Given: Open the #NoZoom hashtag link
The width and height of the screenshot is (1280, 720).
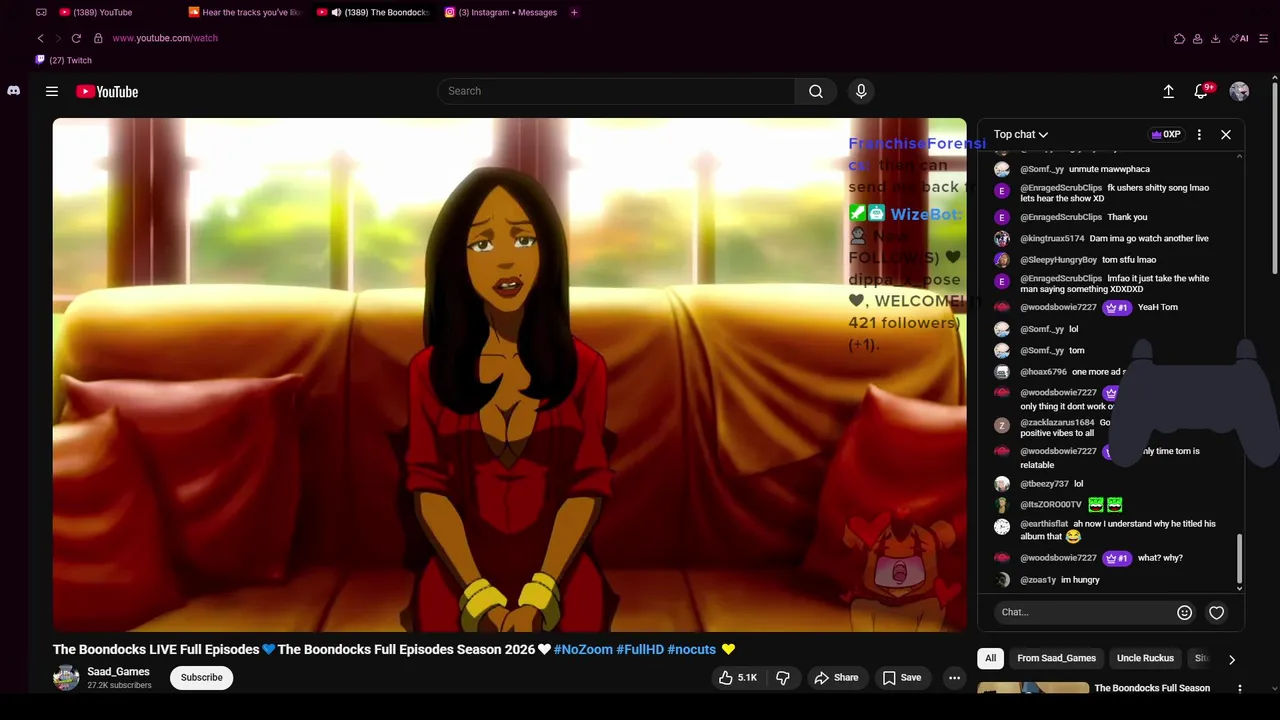Looking at the screenshot, I should click(583, 650).
